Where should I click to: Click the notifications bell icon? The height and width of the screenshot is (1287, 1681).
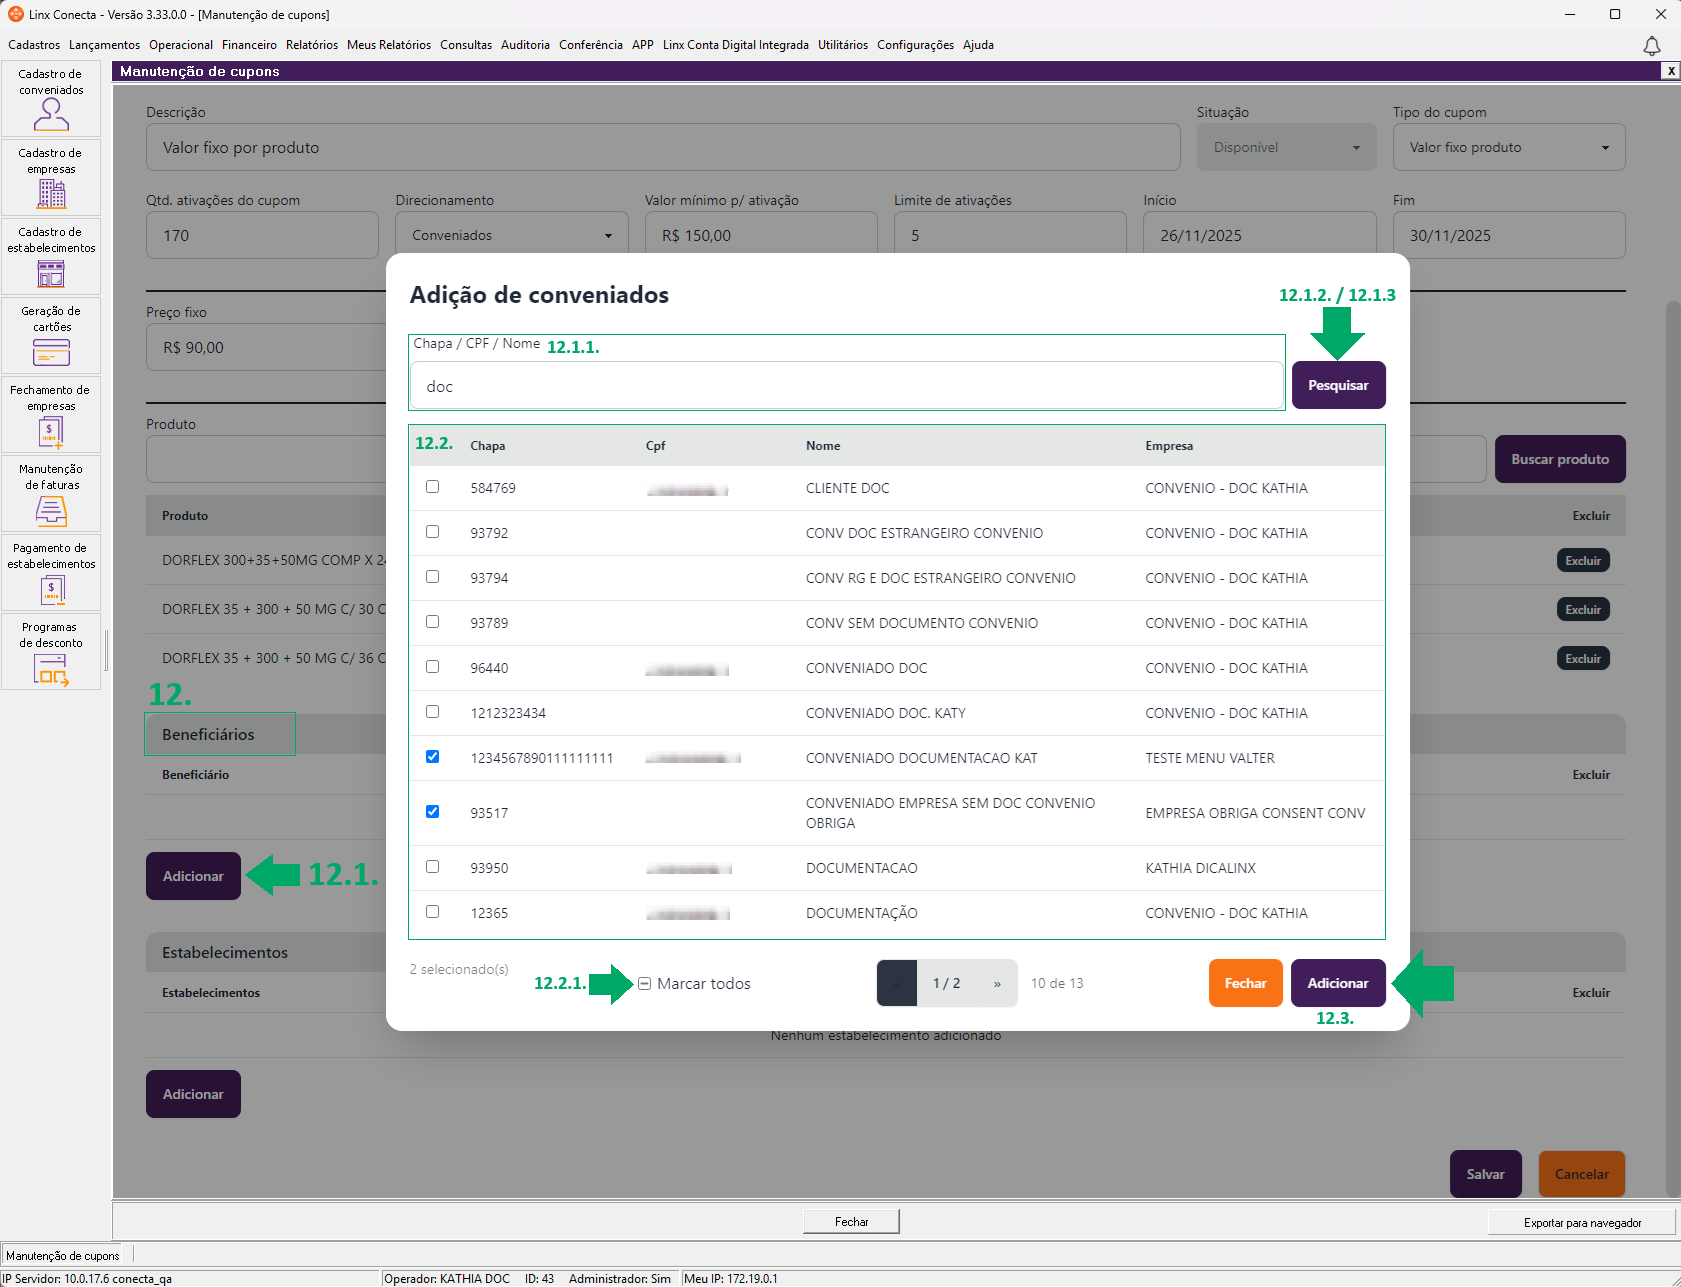point(1652,46)
